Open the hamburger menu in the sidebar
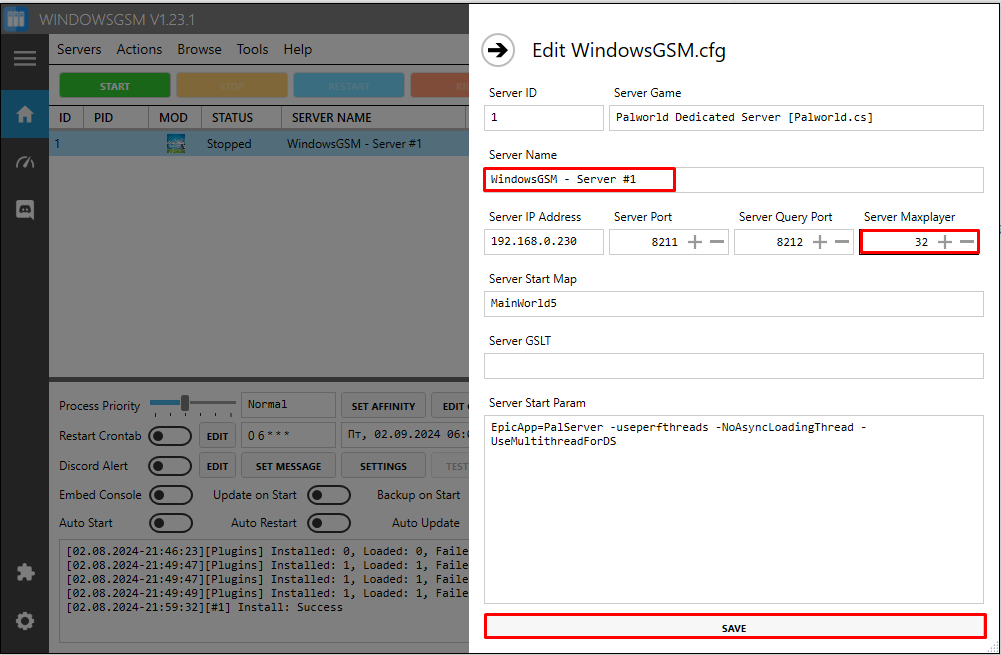Viewport: 1001px width, 655px height. tap(24, 59)
